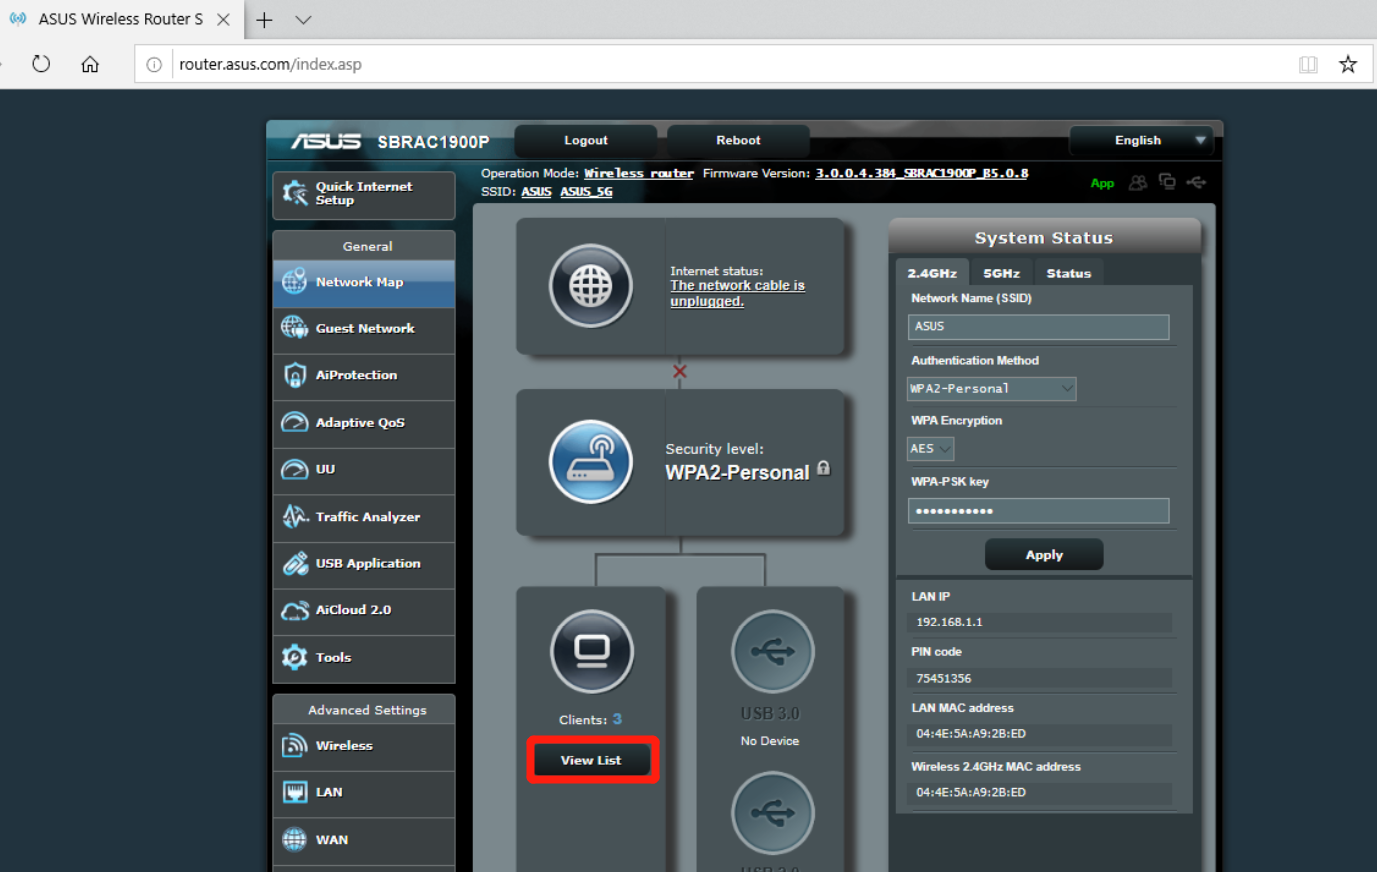Click the View List button
This screenshot has height=872, width=1377.
[591, 760]
